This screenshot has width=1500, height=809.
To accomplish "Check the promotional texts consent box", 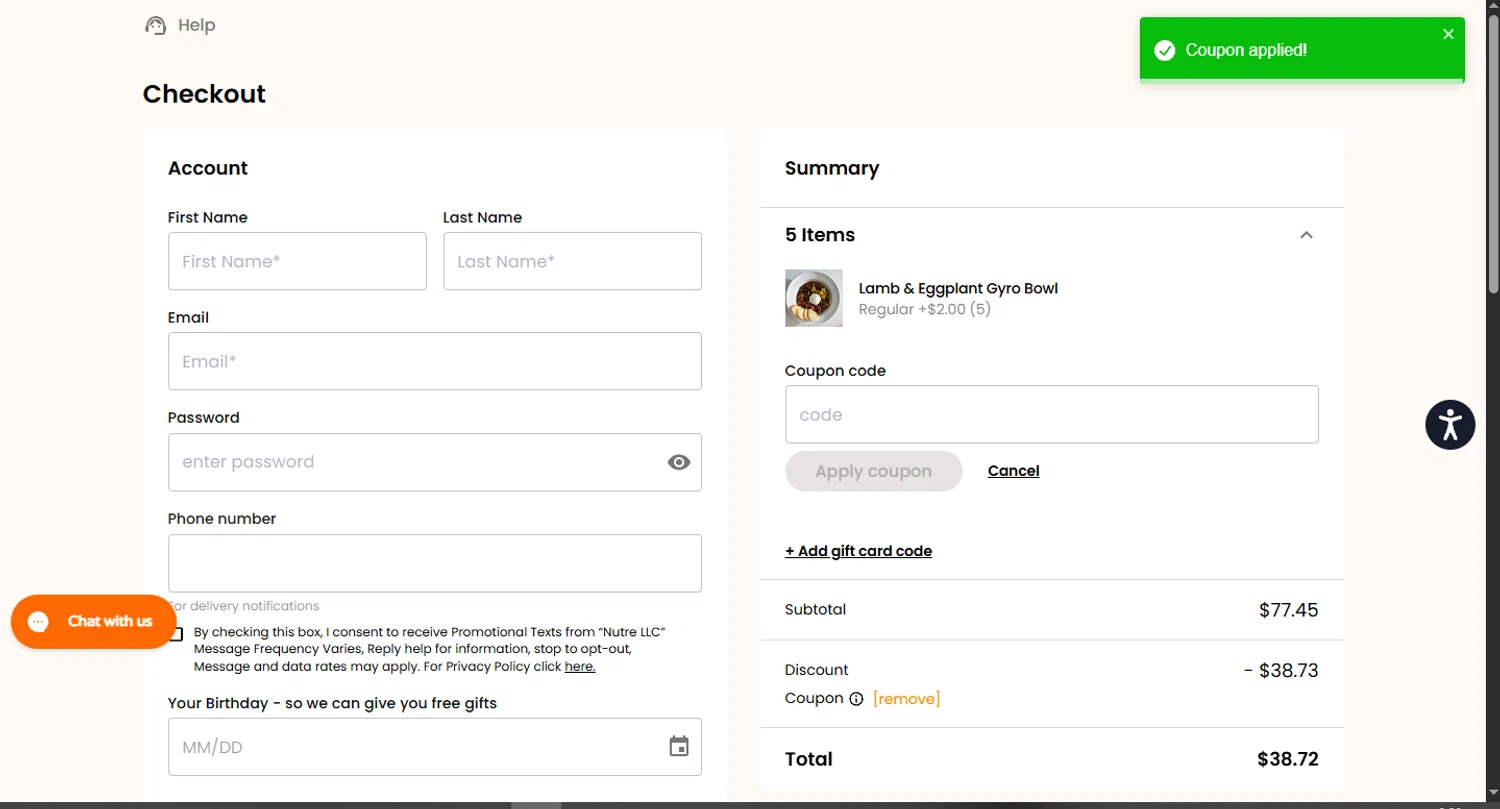I will pos(176,634).
